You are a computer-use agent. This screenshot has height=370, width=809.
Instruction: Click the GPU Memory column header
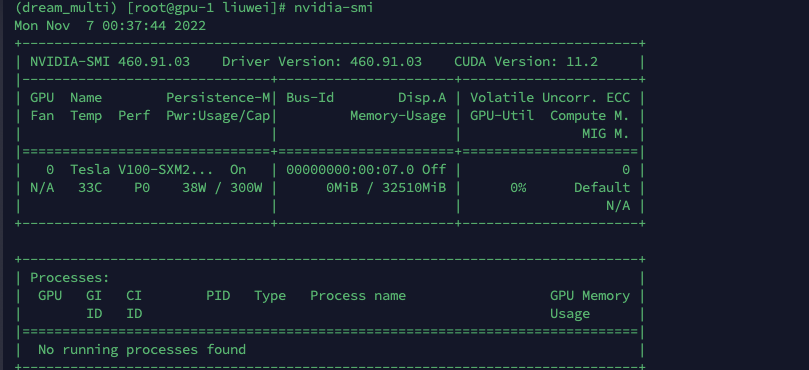pyautogui.click(x=590, y=296)
